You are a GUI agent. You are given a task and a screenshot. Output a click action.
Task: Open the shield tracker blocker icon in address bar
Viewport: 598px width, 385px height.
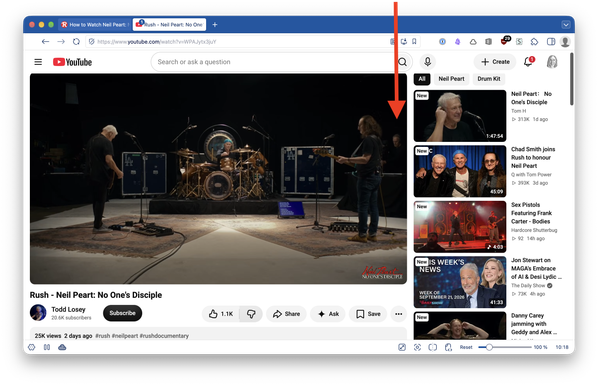click(92, 42)
